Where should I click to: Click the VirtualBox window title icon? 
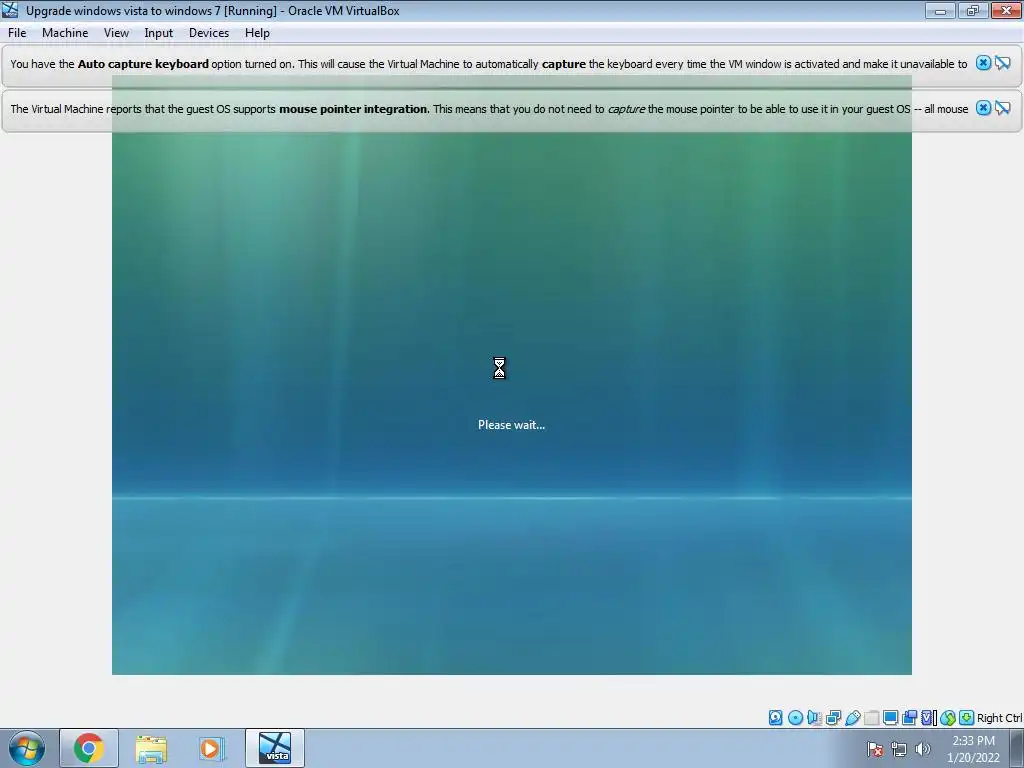click(10, 10)
